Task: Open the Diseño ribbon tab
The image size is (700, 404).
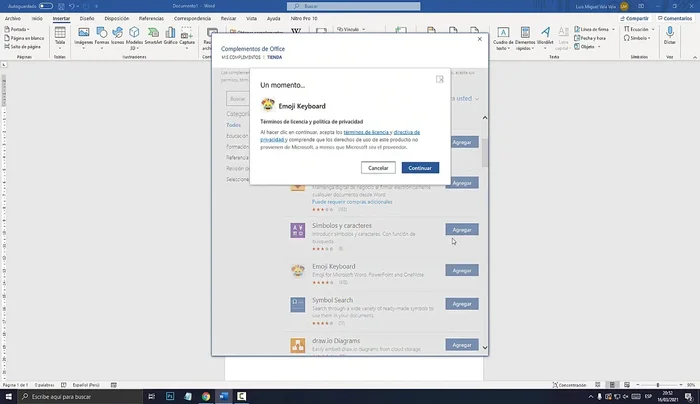Action: click(x=88, y=18)
